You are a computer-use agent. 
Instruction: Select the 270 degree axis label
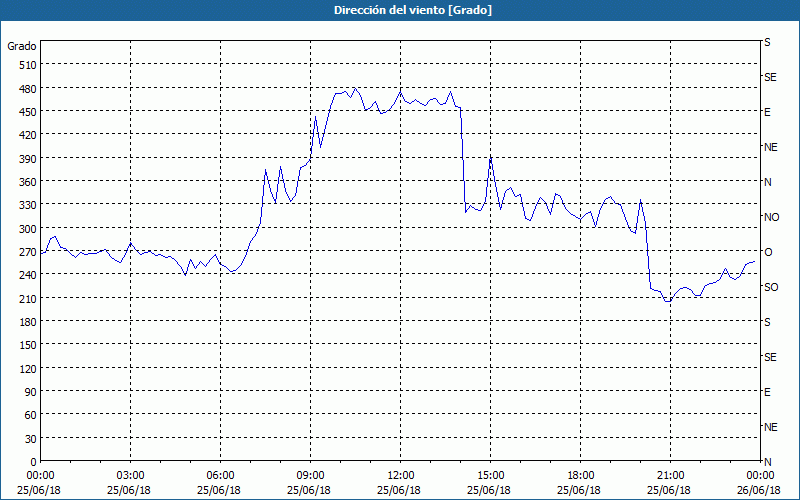[29, 252]
